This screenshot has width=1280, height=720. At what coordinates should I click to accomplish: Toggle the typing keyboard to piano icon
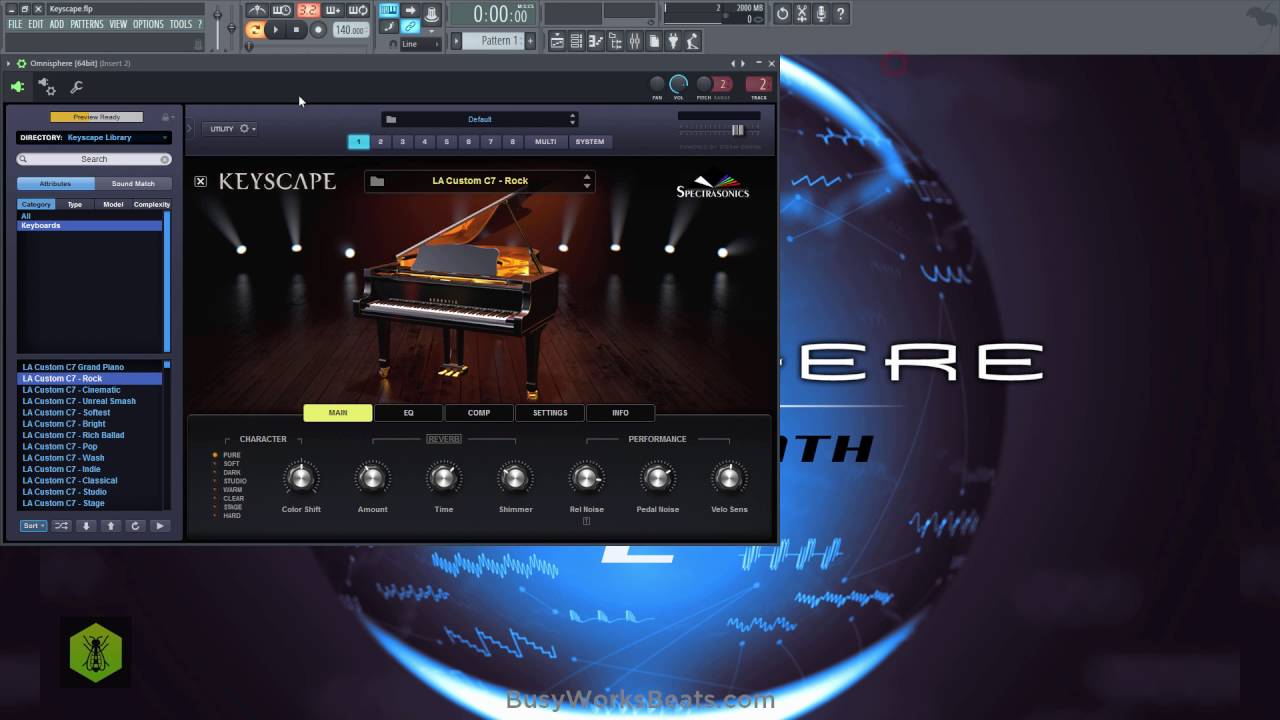pyautogui.click(x=388, y=10)
